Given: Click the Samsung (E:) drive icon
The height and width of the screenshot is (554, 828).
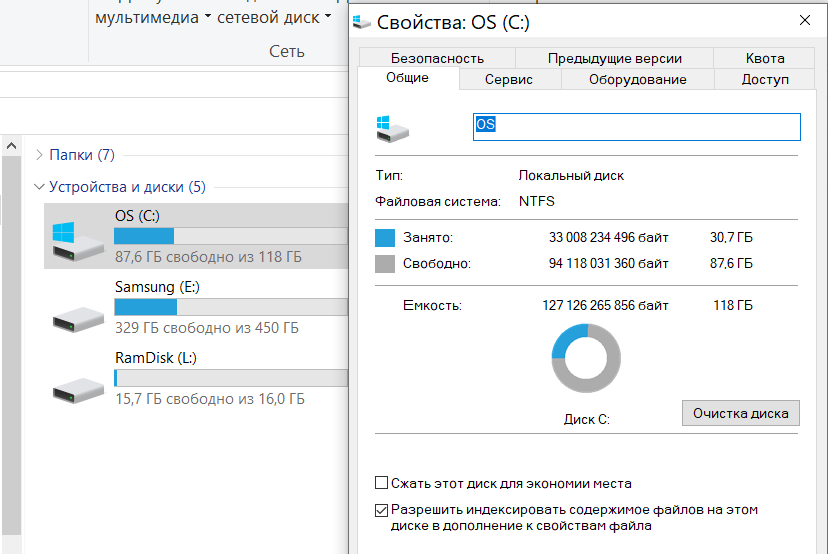Looking at the screenshot, I should coord(77,317).
